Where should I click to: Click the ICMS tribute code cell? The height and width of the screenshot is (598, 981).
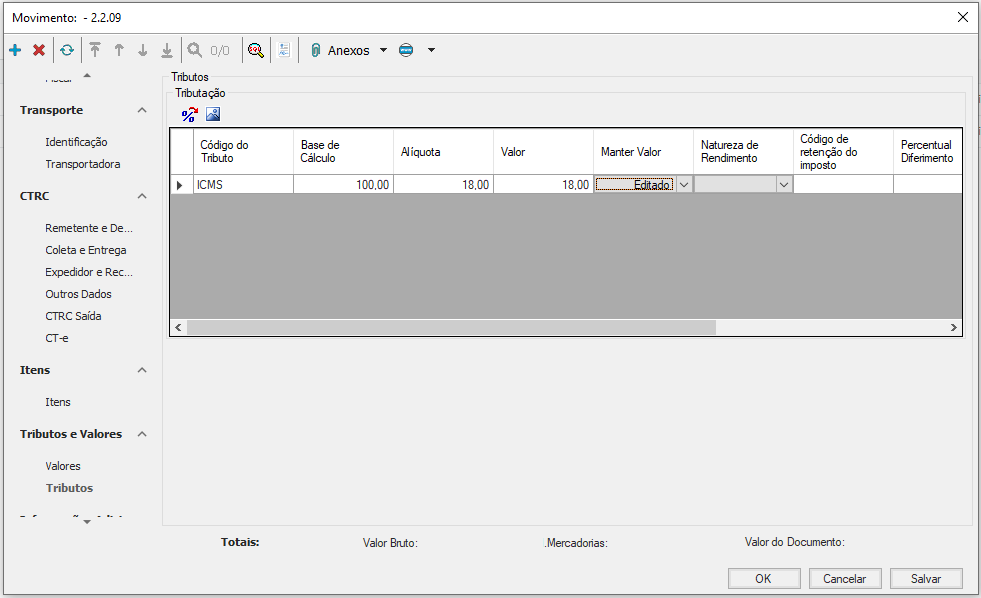[243, 185]
